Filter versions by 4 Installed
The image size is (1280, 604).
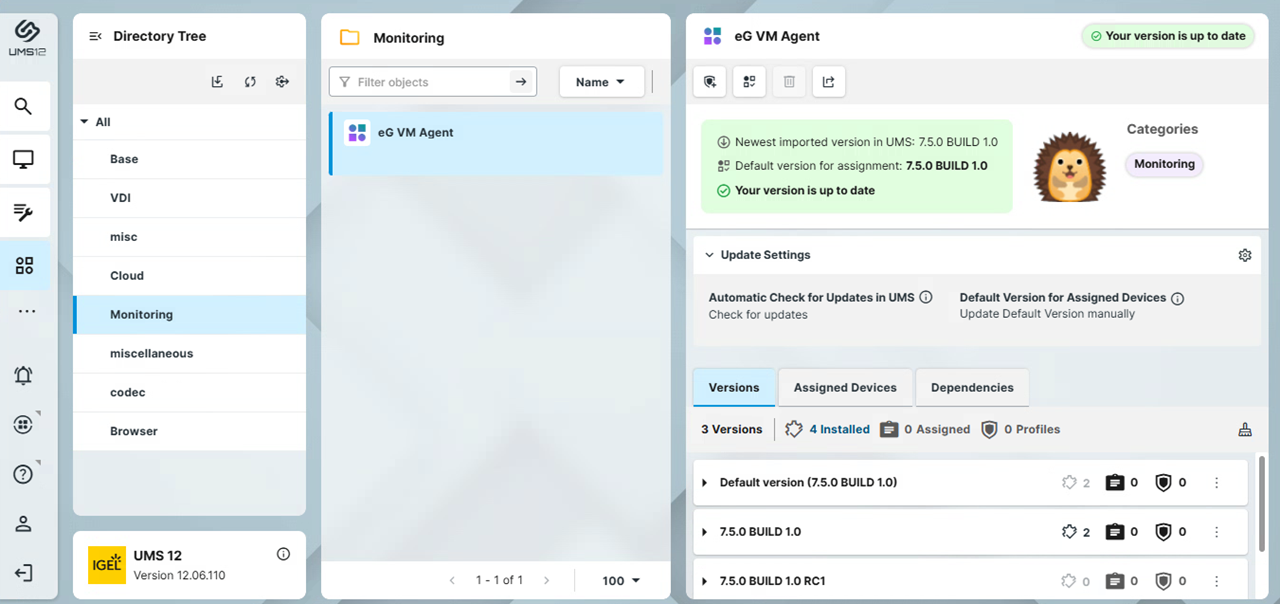click(828, 429)
